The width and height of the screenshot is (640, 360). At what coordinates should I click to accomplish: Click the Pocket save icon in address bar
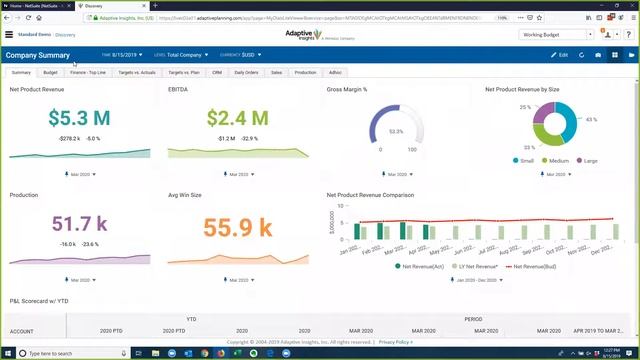(x=530, y=18)
